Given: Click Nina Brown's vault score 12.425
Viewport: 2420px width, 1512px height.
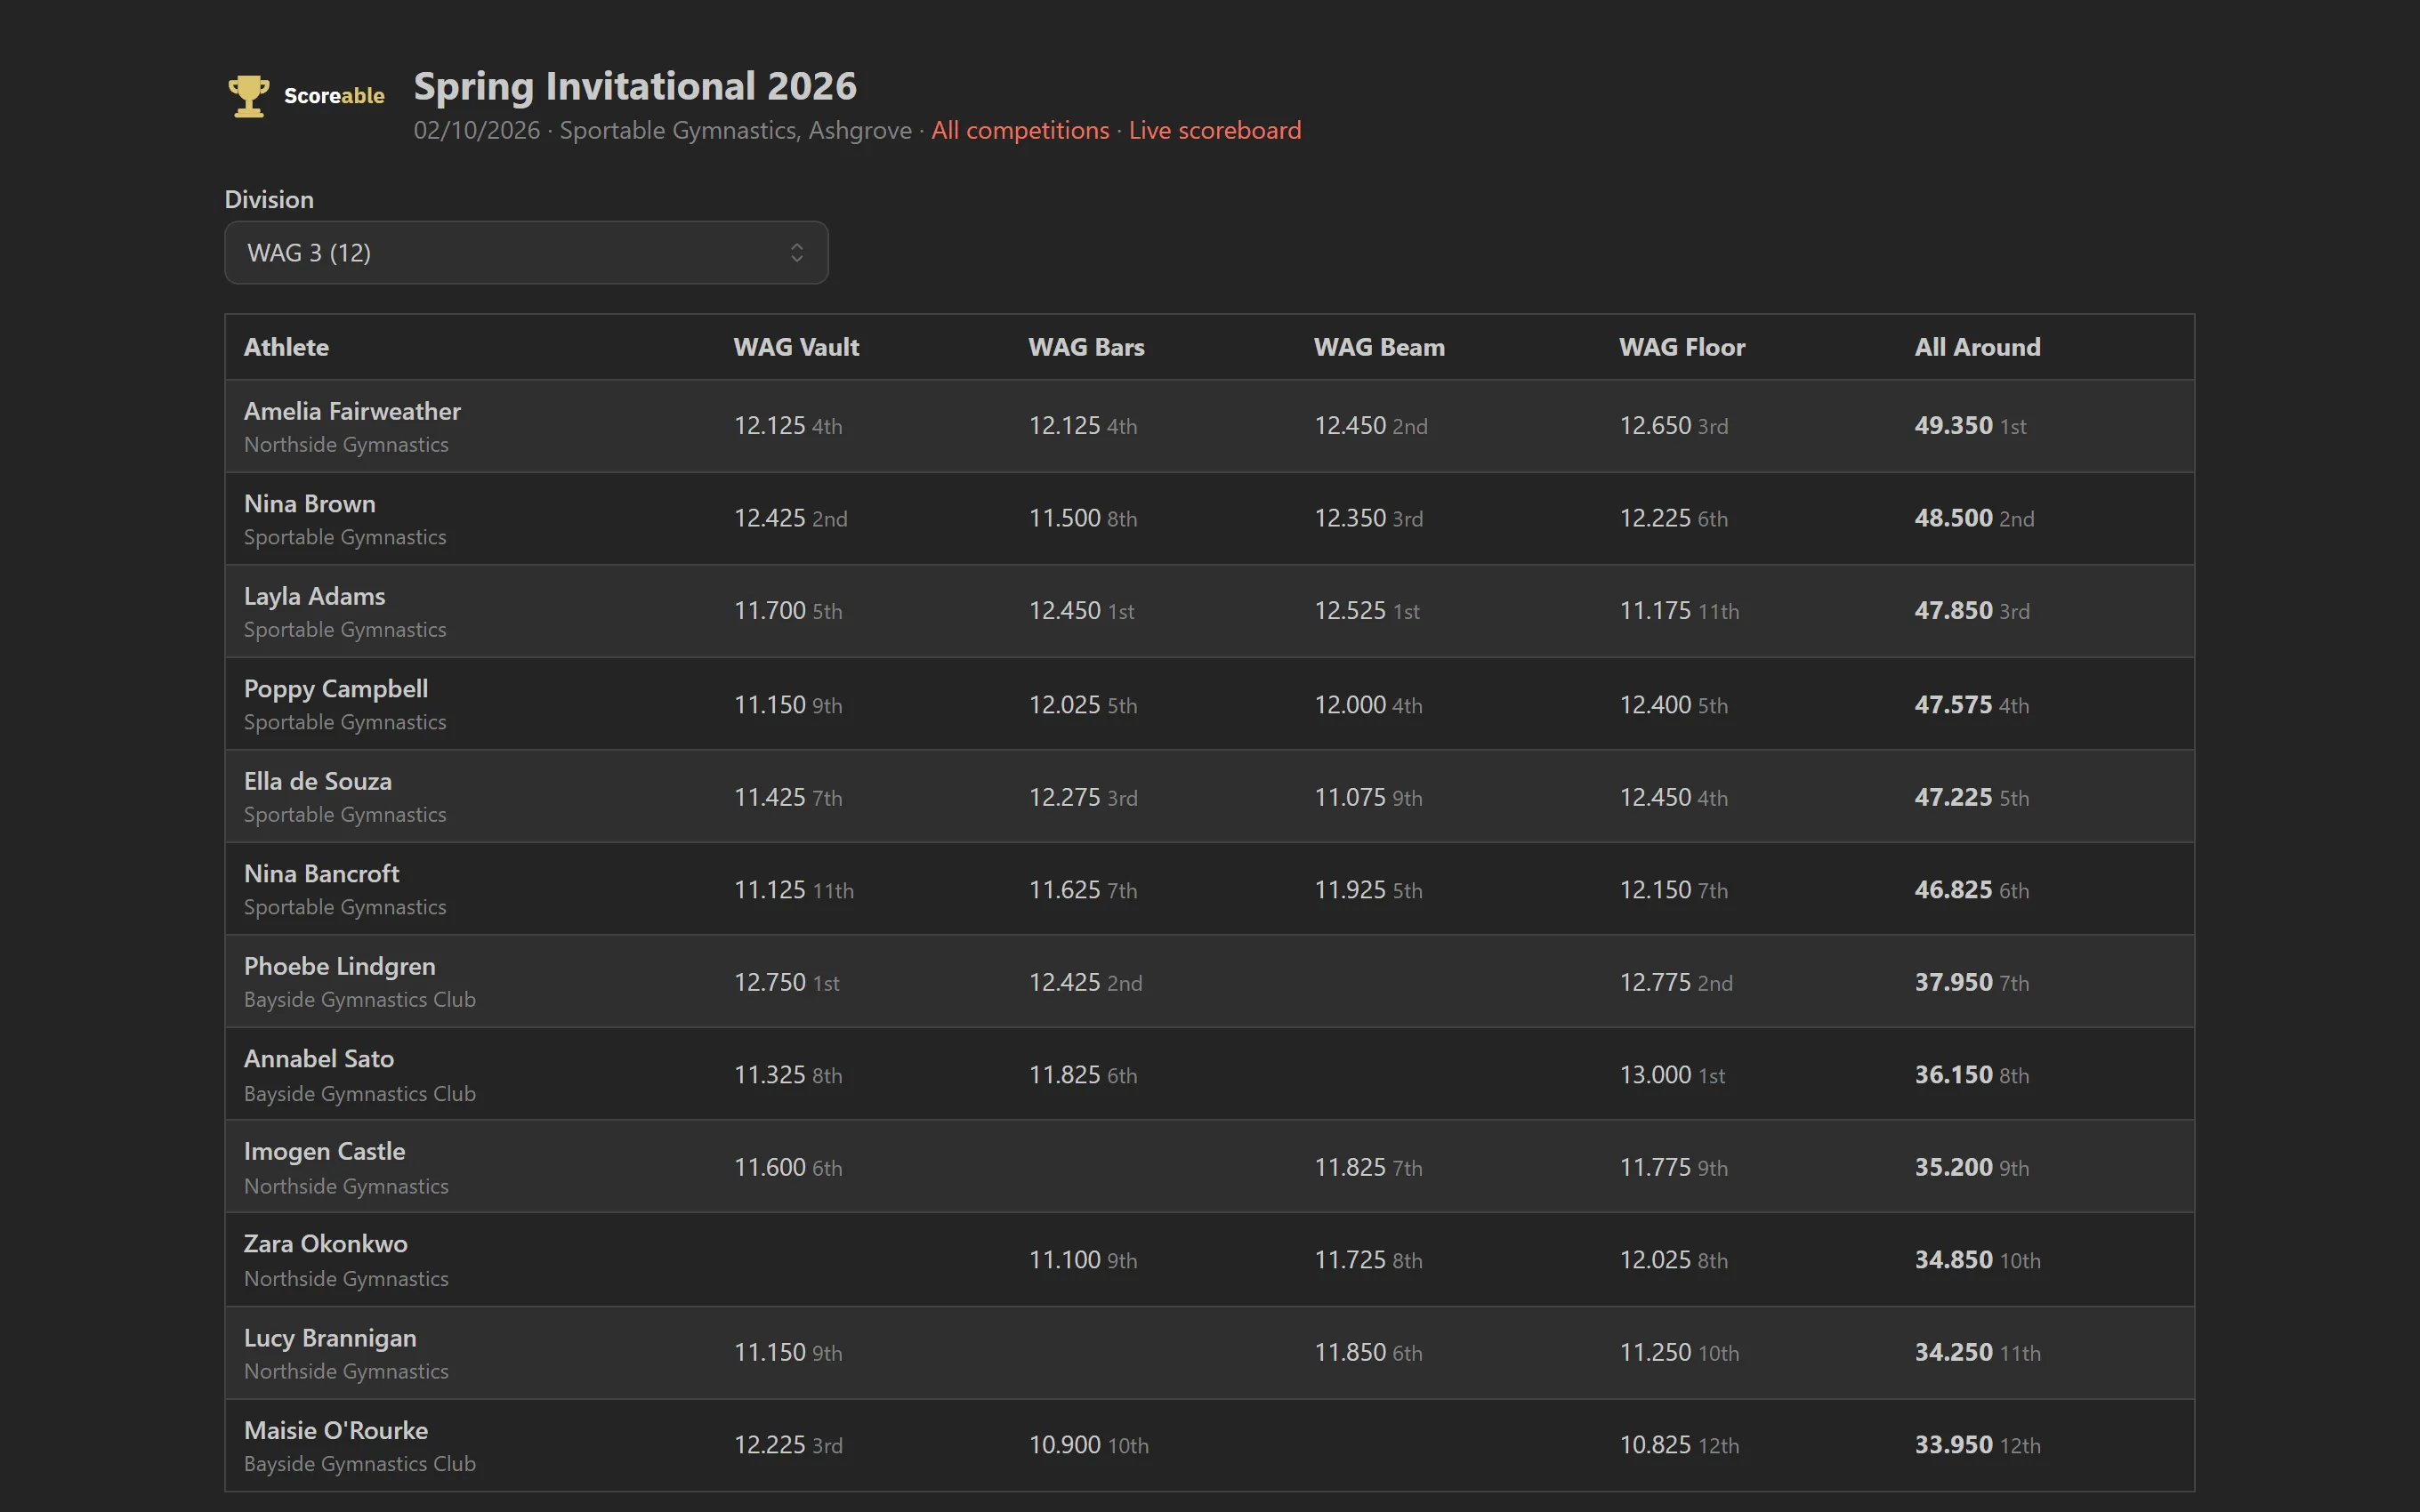Looking at the screenshot, I should pos(769,518).
